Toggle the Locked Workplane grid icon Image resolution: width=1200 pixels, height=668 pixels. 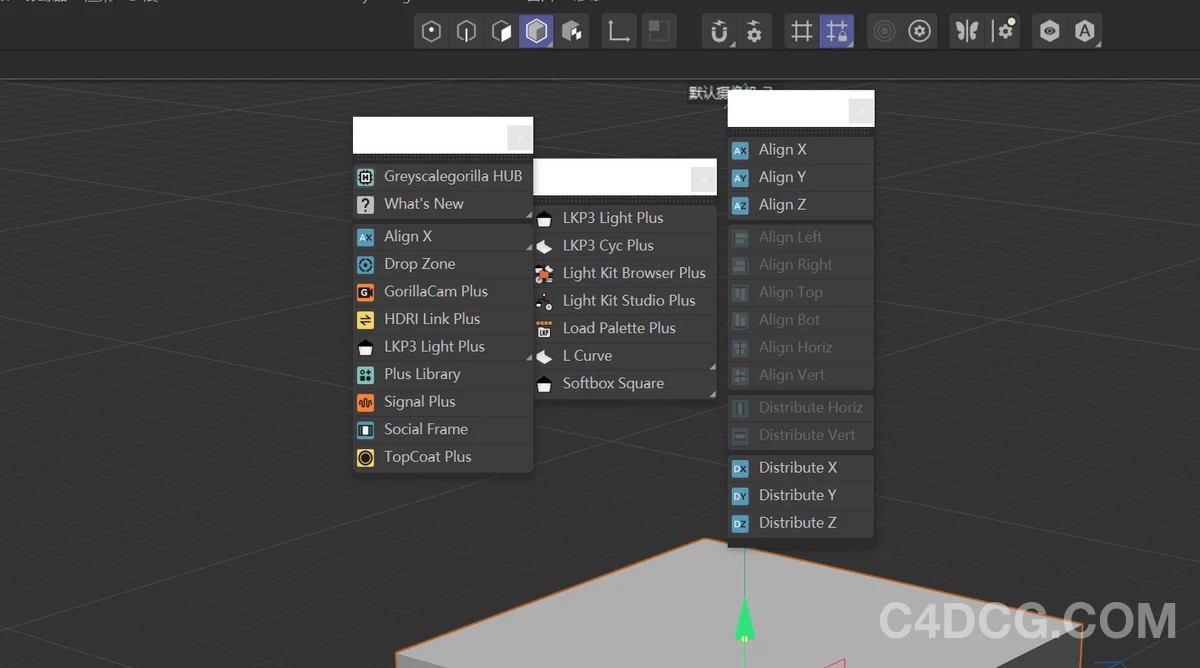point(836,32)
